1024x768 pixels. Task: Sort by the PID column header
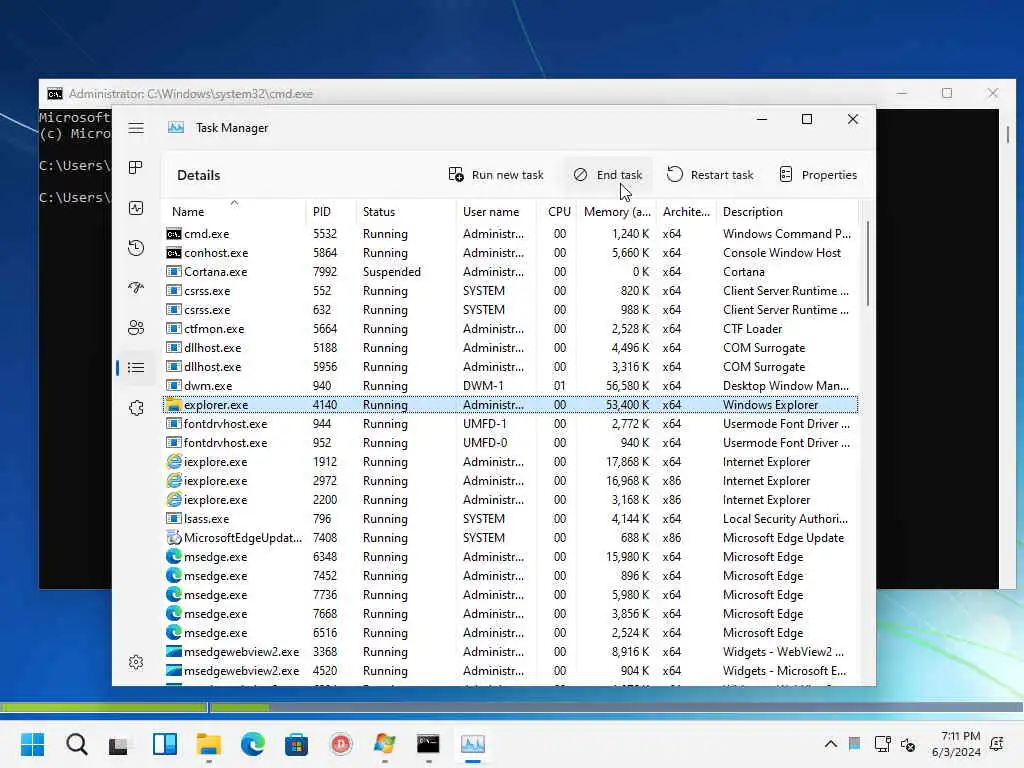(x=330, y=212)
